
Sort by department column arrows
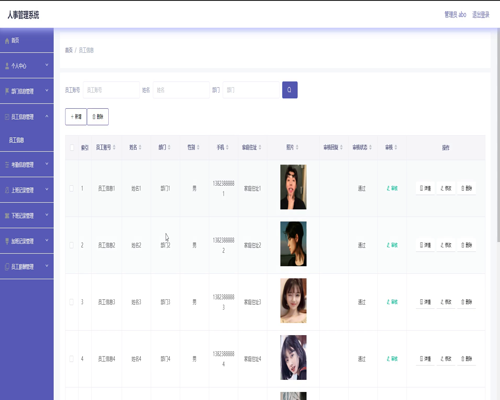(169, 147)
